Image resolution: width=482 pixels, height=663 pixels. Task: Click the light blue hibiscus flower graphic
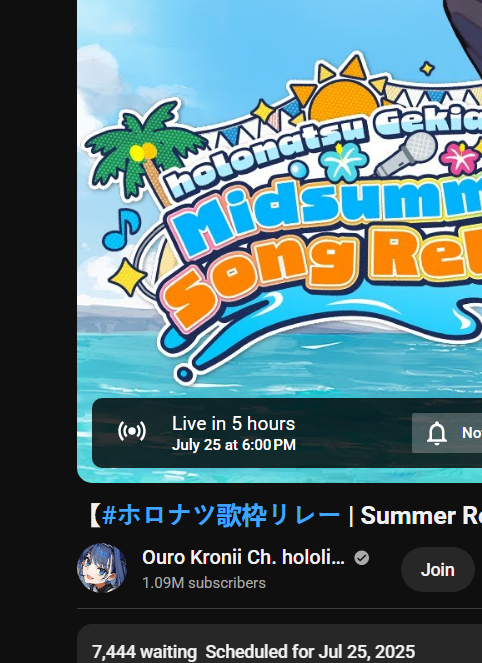pyautogui.click(x=343, y=162)
